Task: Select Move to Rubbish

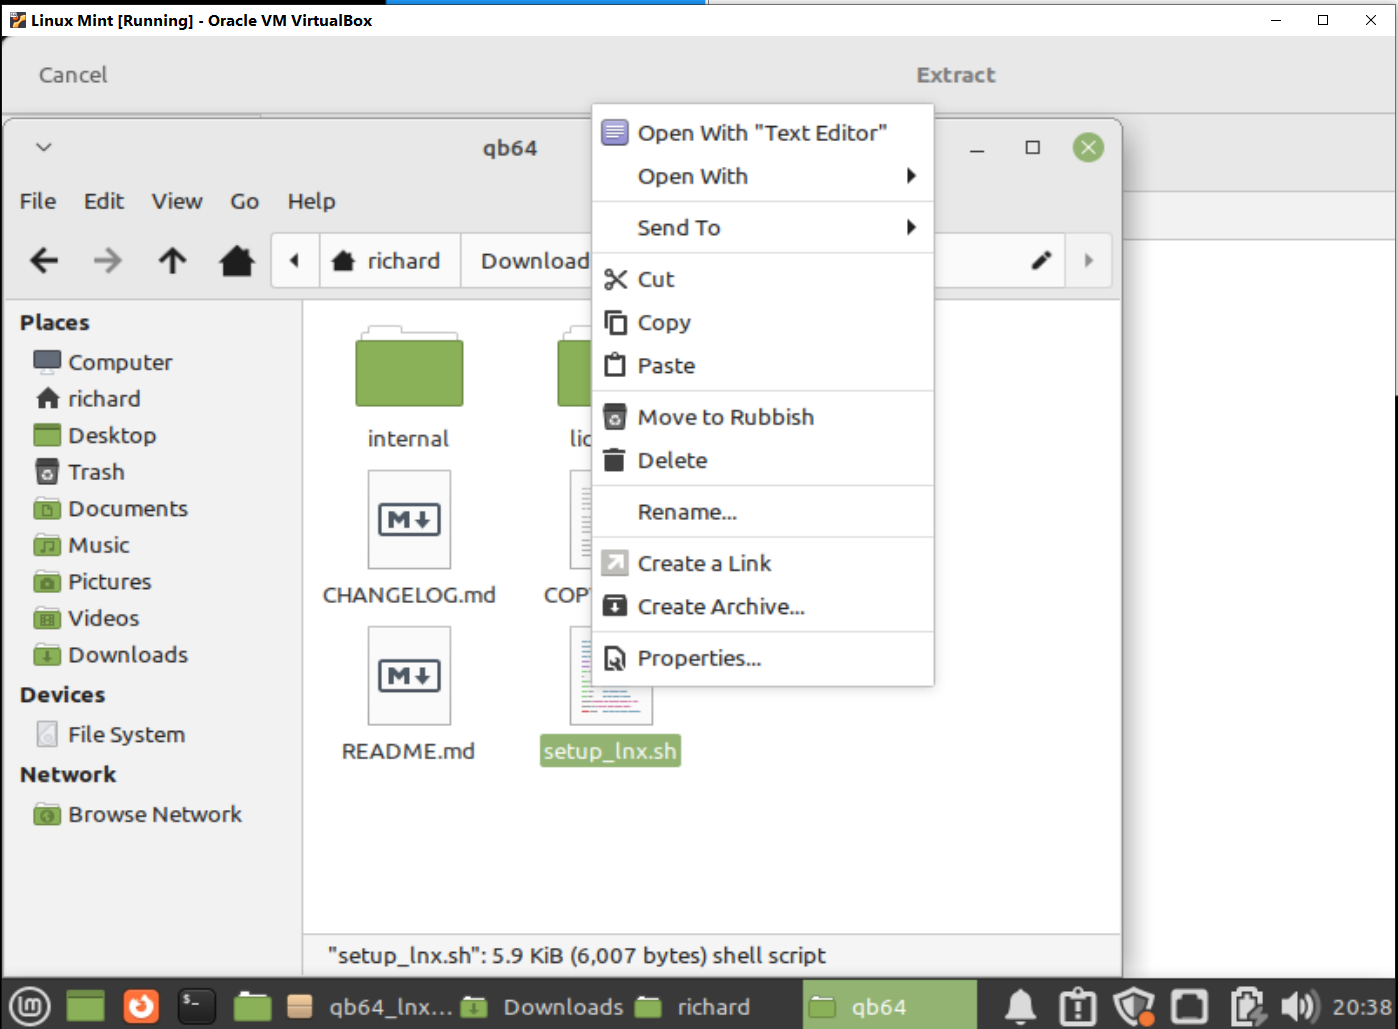Action: (x=763, y=417)
